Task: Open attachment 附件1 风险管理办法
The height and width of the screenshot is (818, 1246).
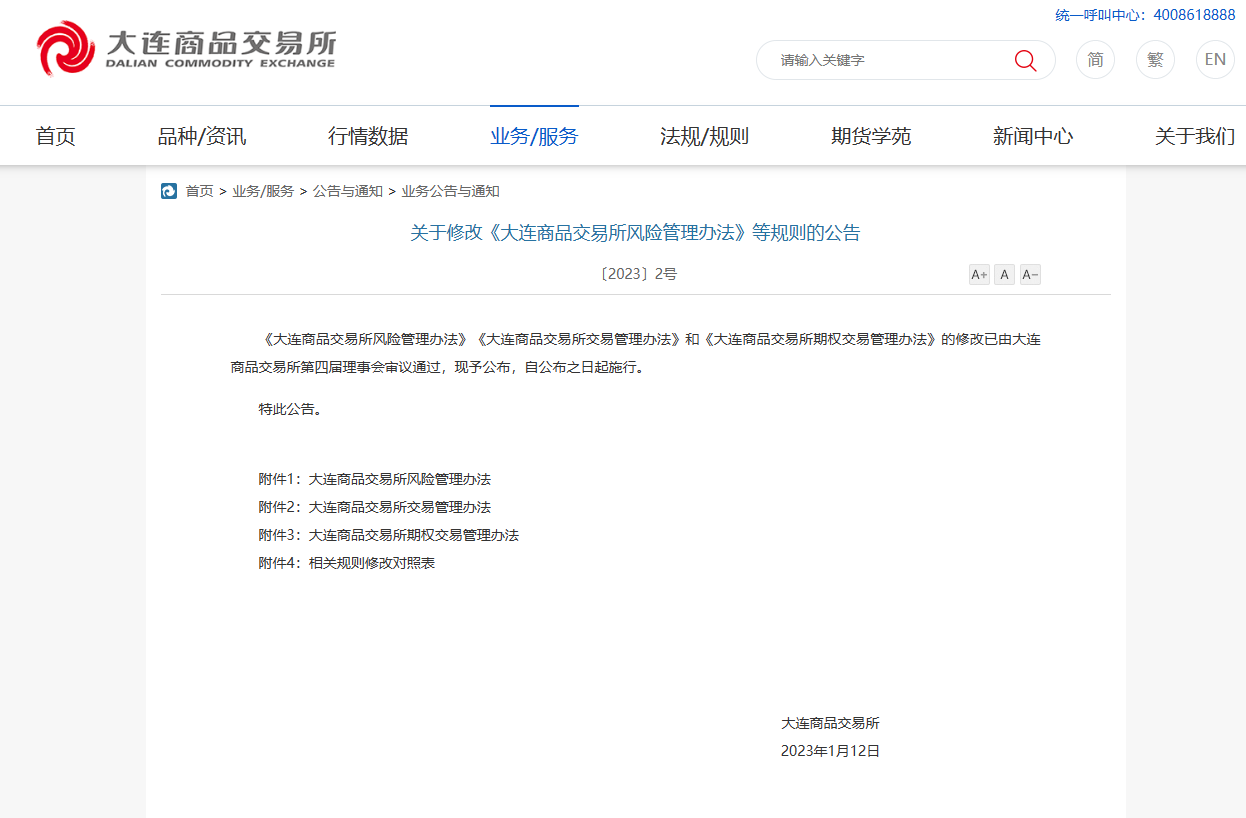Action: pyautogui.click(x=399, y=479)
